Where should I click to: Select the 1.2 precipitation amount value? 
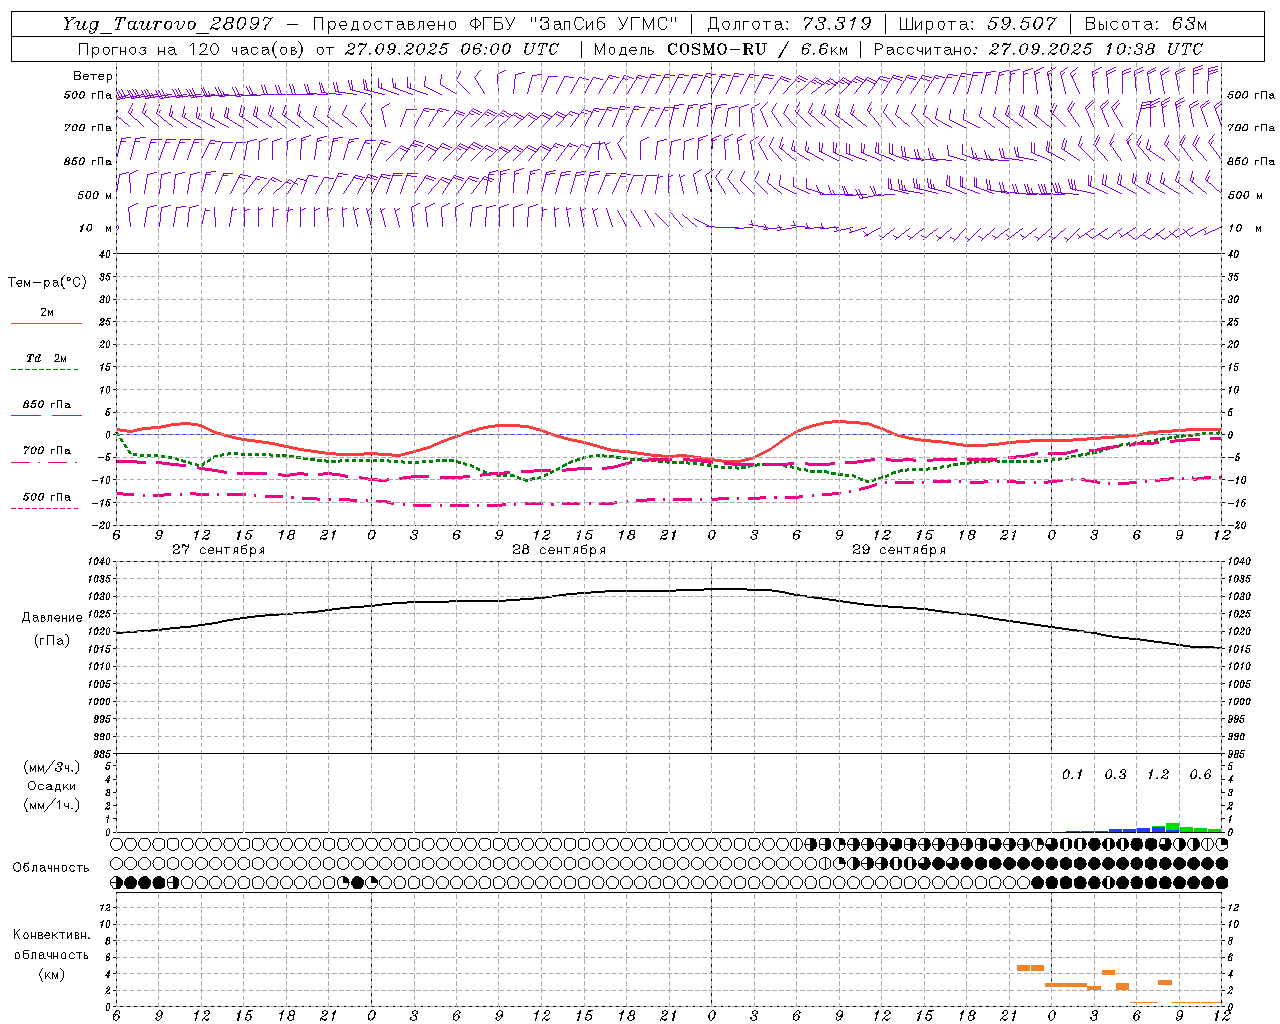1158,775
